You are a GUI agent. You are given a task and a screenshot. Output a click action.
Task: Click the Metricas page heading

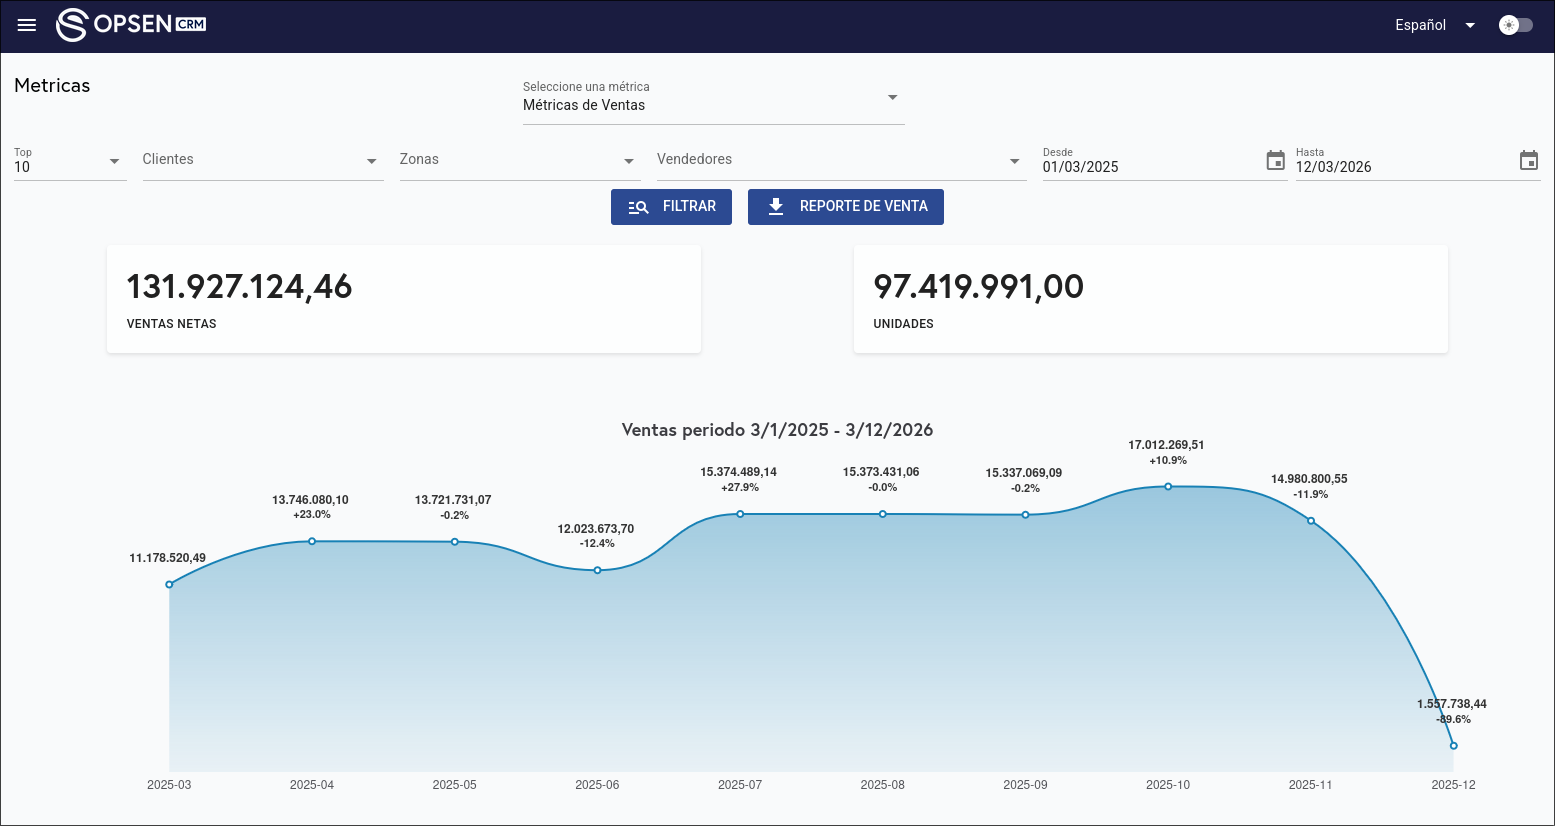pyautogui.click(x=51, y=86)
